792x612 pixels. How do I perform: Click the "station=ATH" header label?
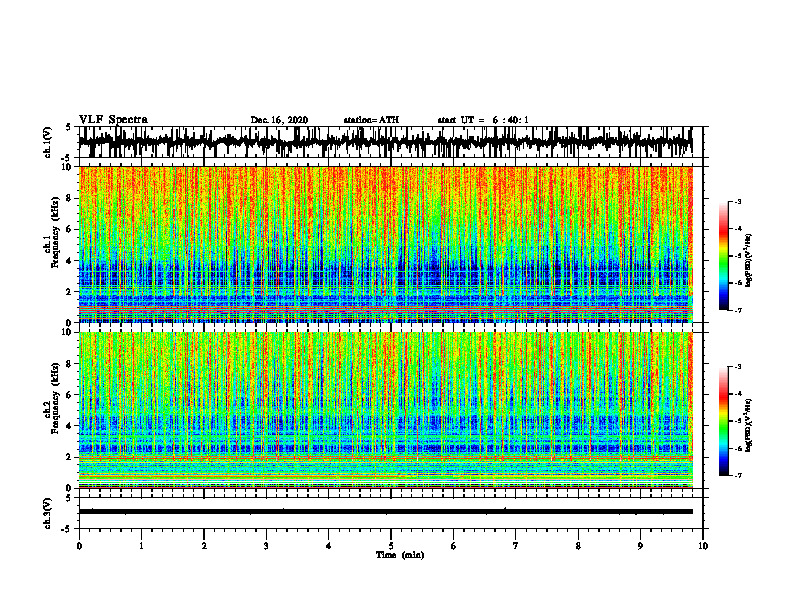point(371,120)
